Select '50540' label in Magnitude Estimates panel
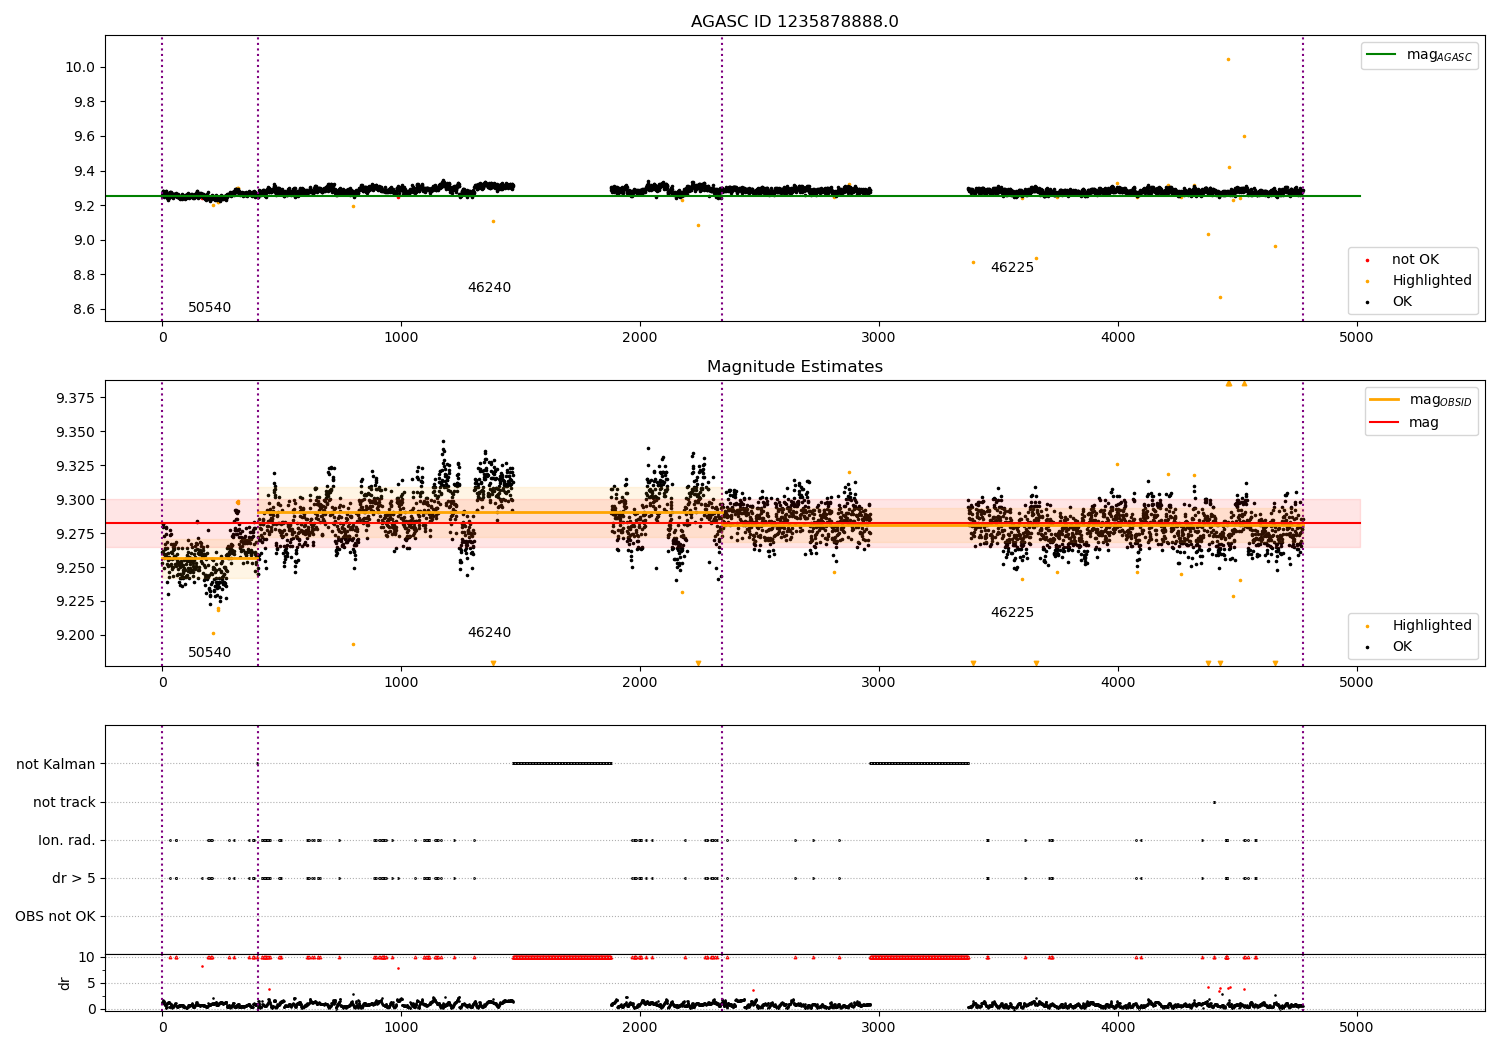The width and height of the screenshot is (1500, 1050). pyautogui.click(x=209, y=653)
